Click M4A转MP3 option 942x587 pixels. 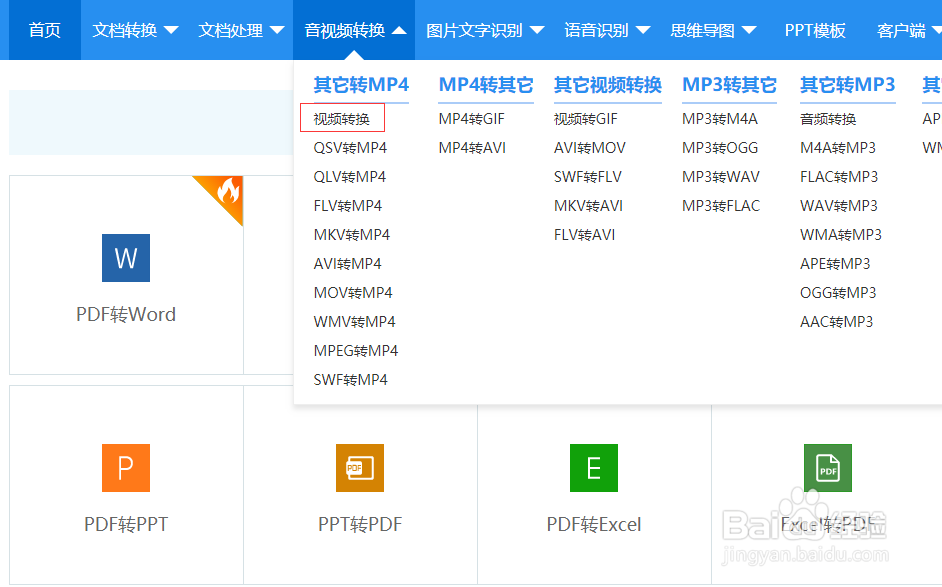coord(838,148)
